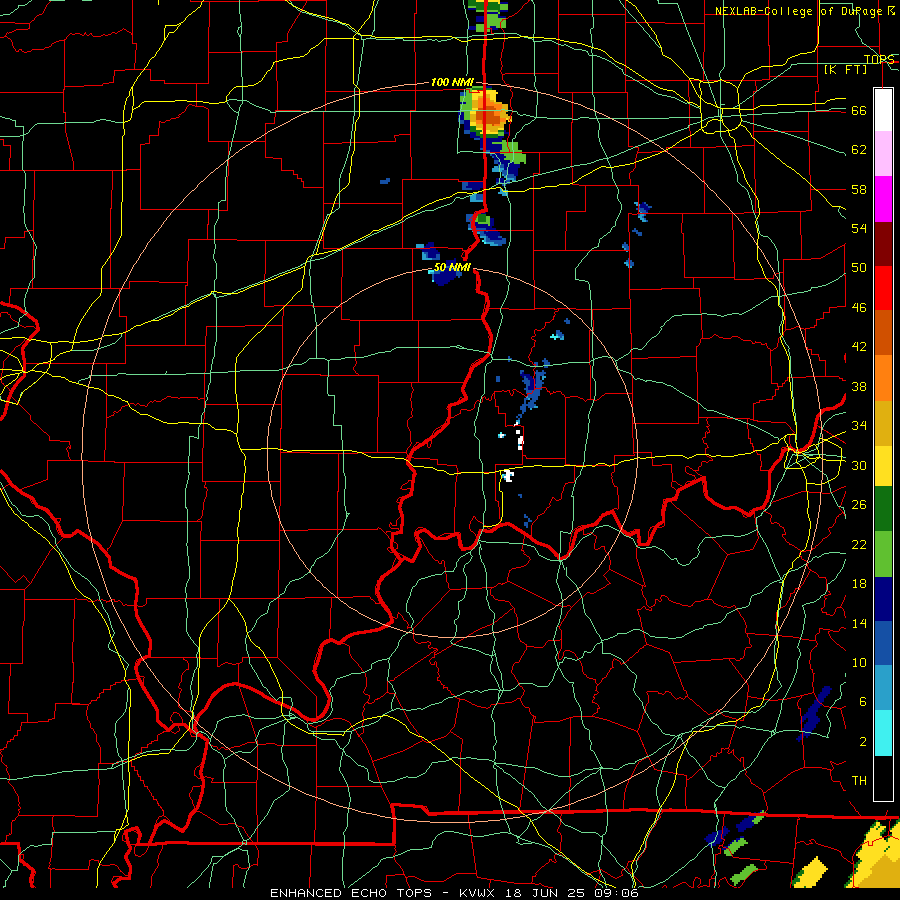Select the dark red legend swatch
This screenshot has width=900, height=900.
(x=883, y=244)
